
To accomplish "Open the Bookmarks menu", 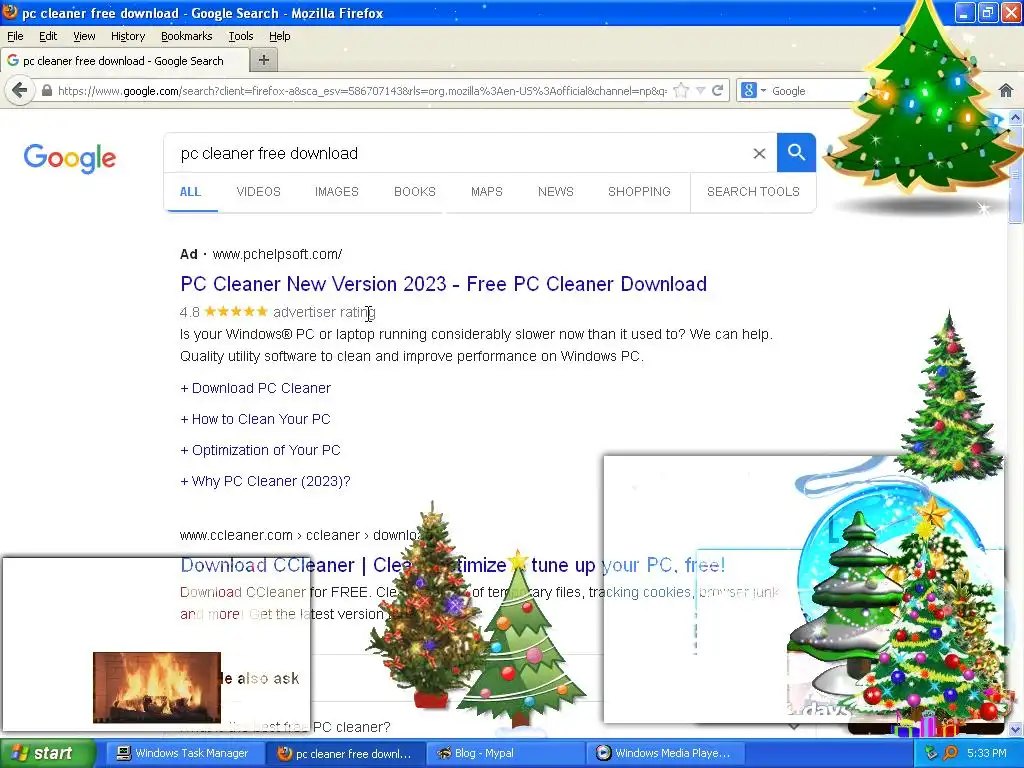I will click(186, 36).
